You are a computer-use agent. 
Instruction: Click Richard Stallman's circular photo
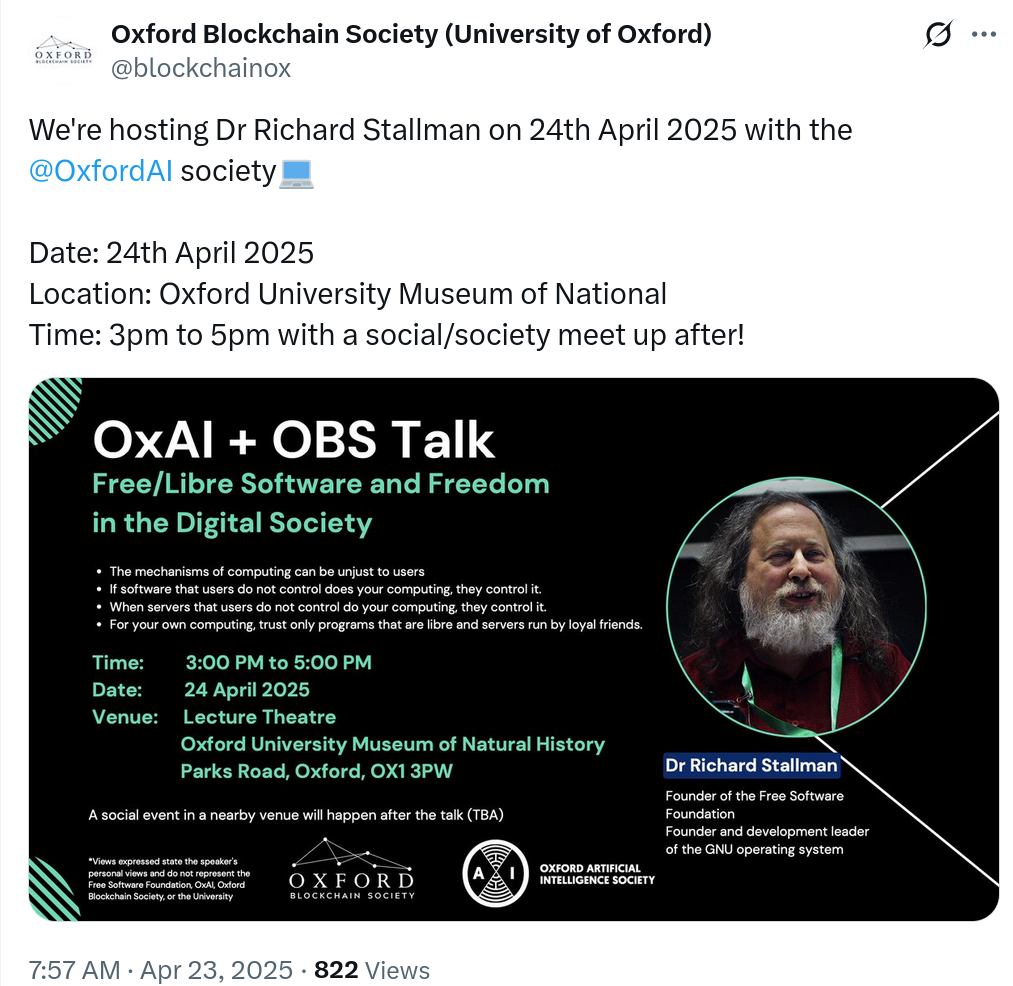tap(797, 606)
